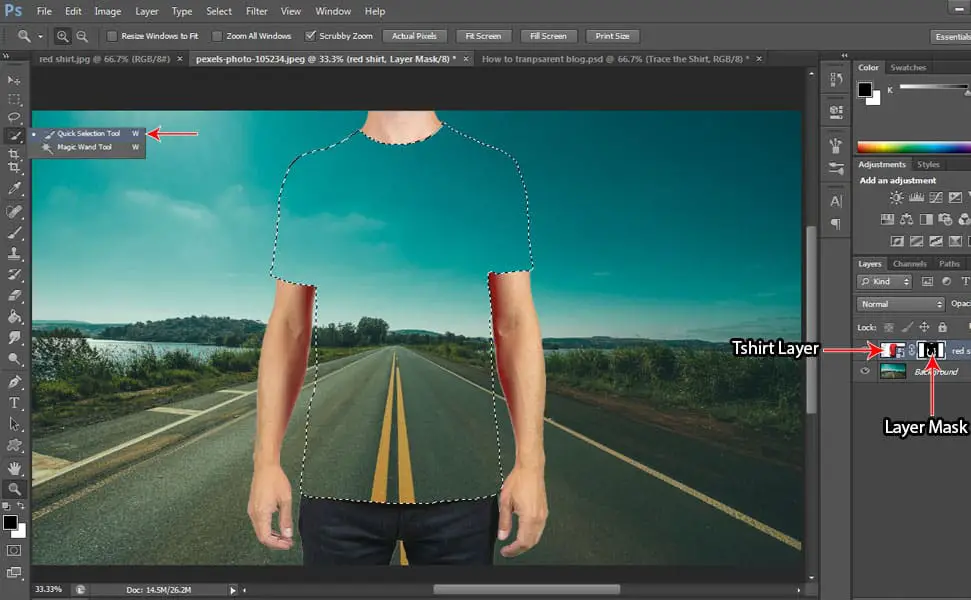Screen dimensions: 971x600
Task: Hide the Background layer
Action: pos(862,371)
